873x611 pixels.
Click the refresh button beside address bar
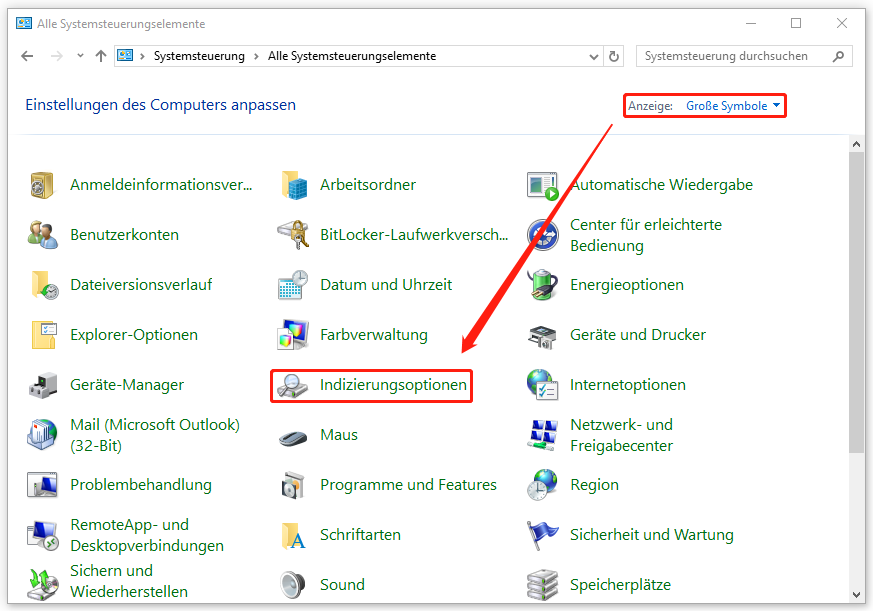tap(614, 57)
